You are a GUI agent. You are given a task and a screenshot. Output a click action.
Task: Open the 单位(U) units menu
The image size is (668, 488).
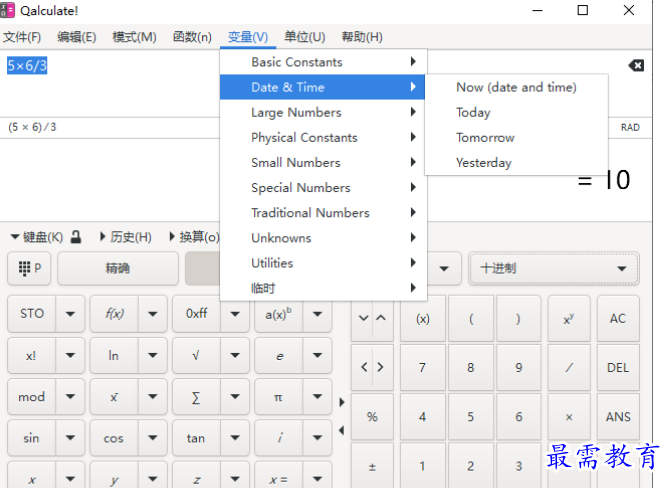tap(305, 37)
